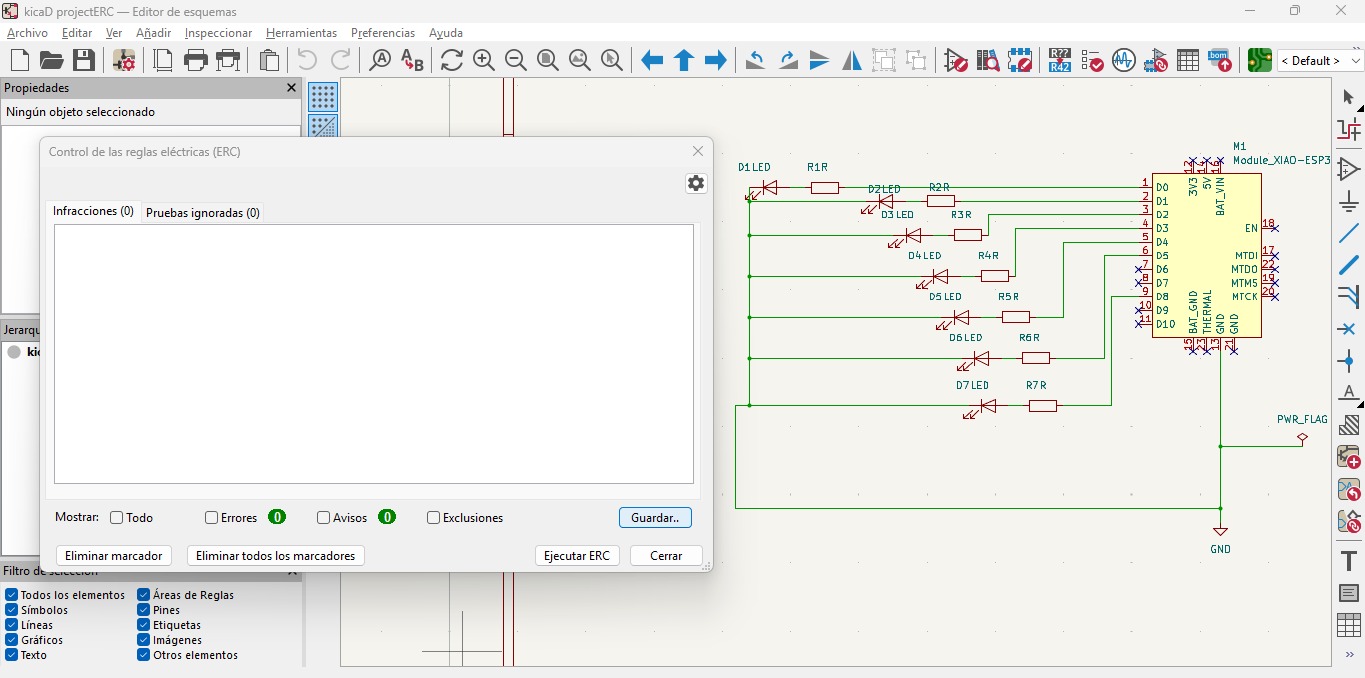Screen dimensions: 1365x678
Task: Refresh the schematic view
Action: tap(452, 60)
